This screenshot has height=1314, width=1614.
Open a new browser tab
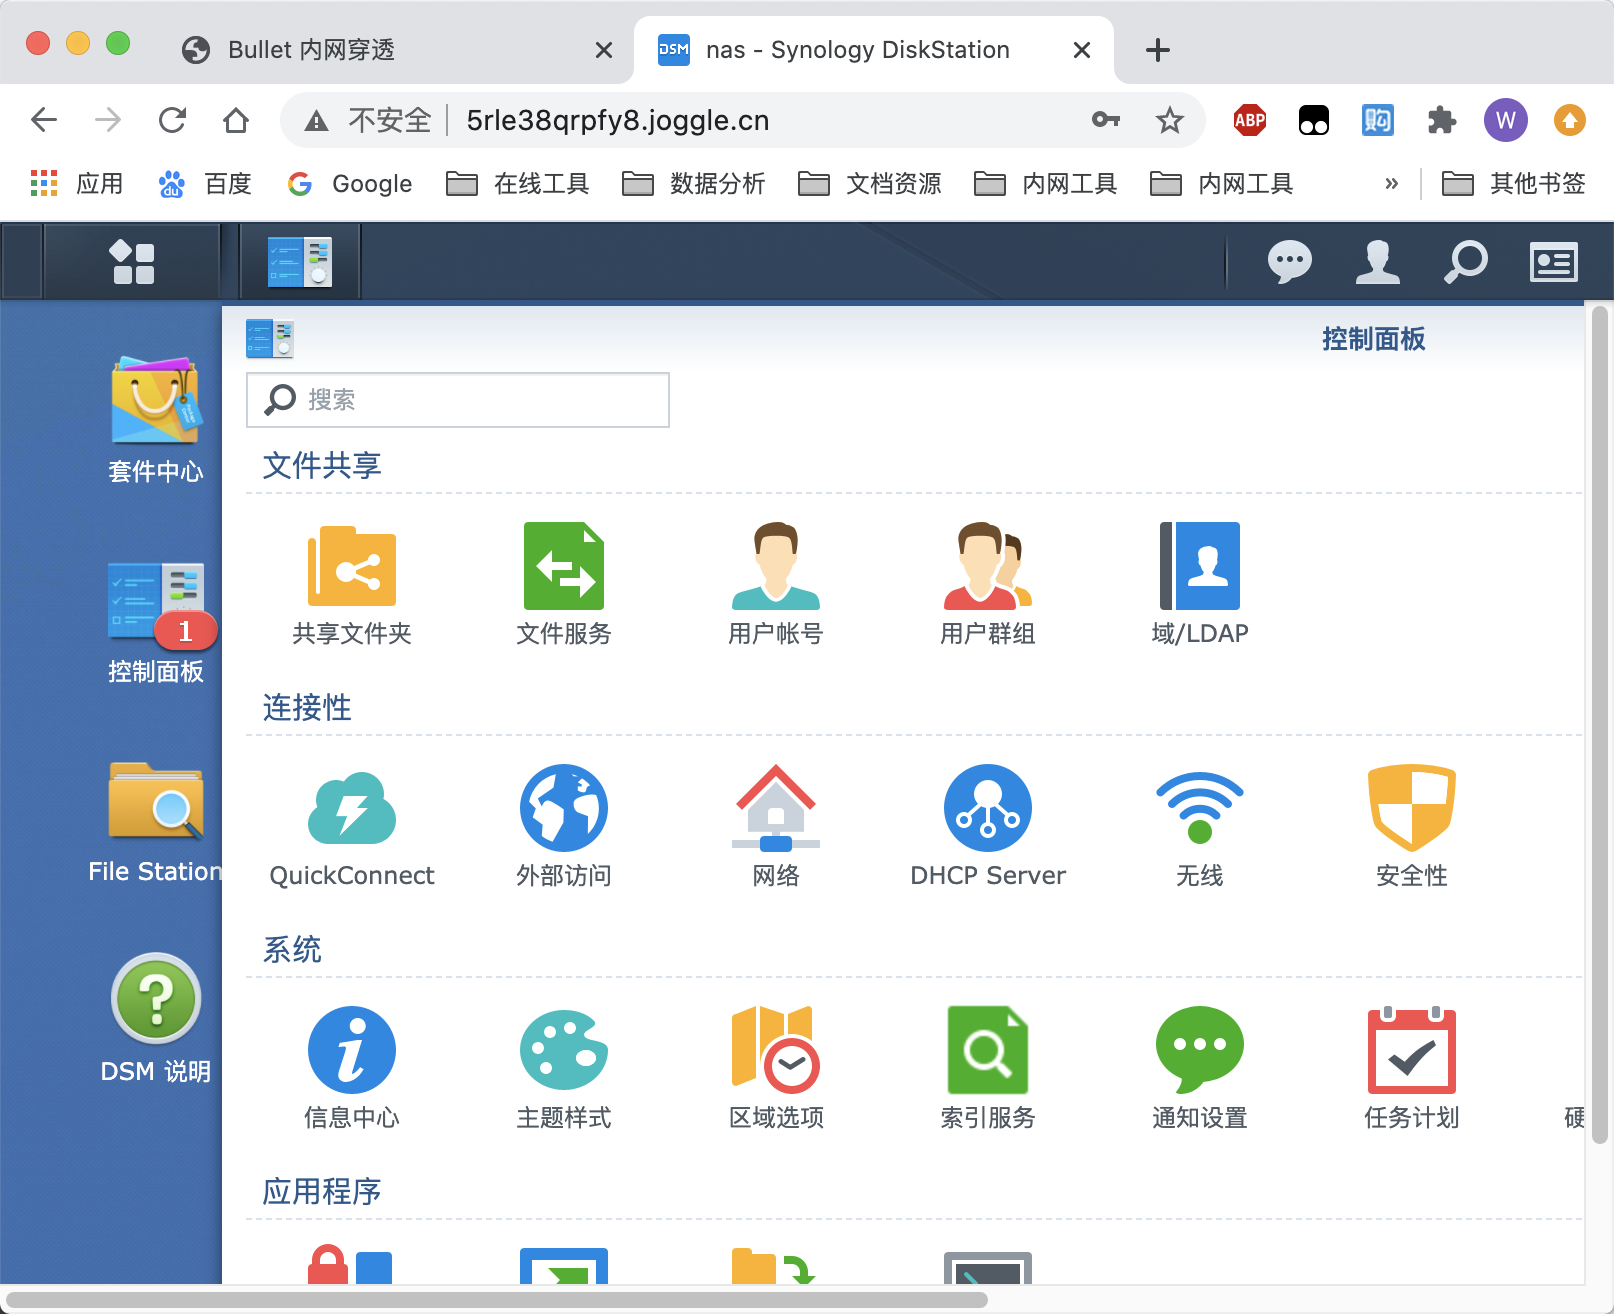coord(1158,50)
